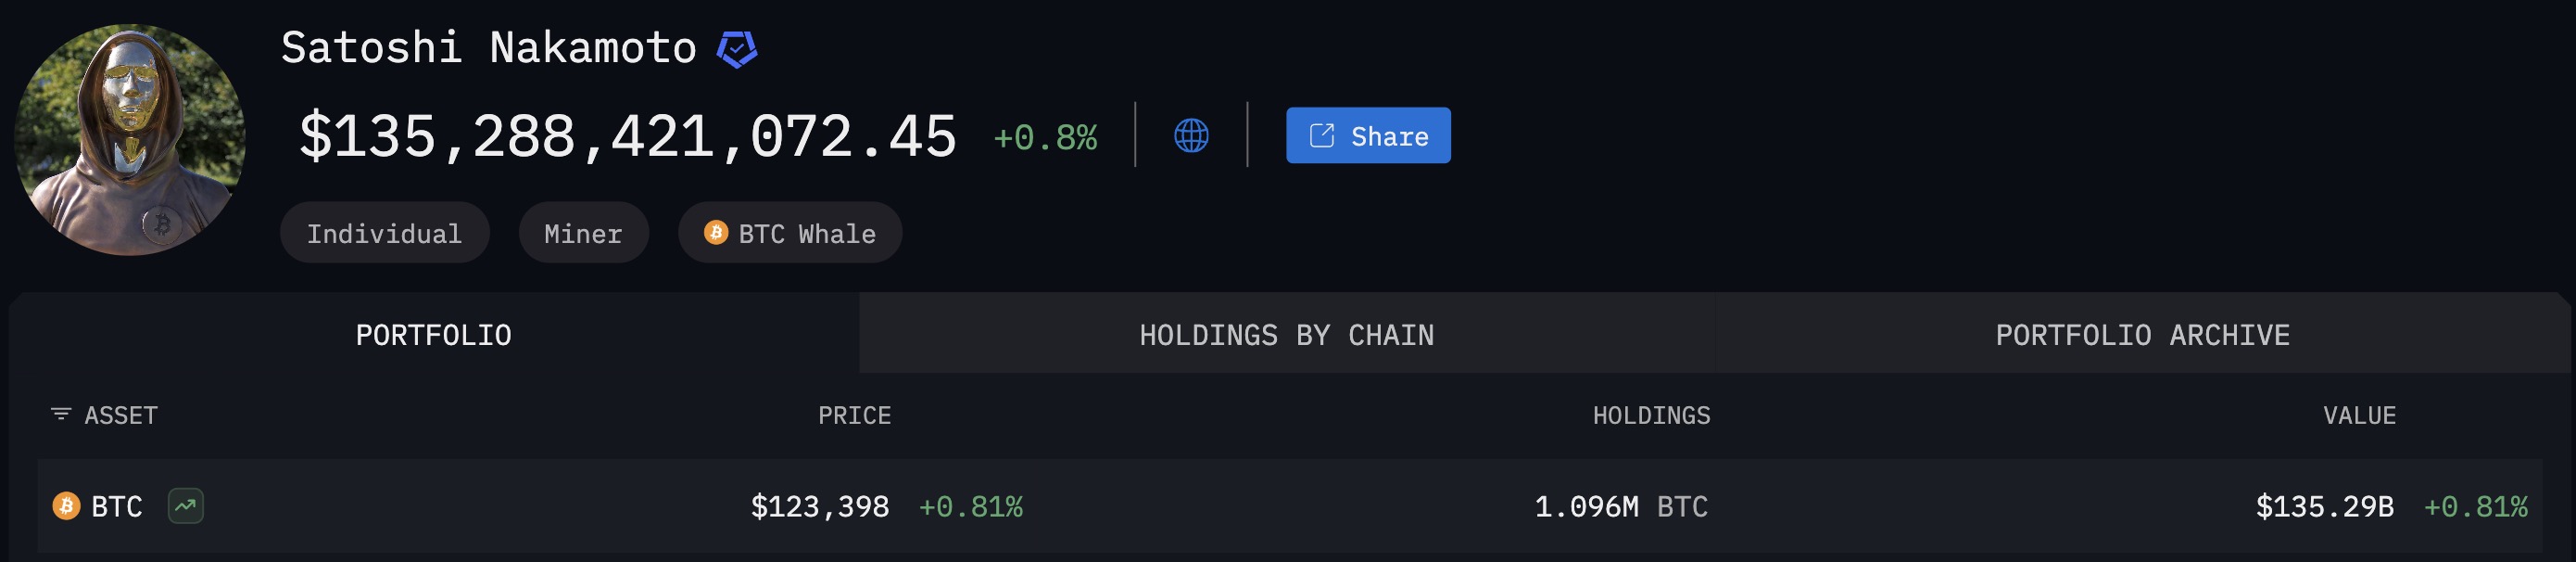Switch to the Portfolio tab

[x=433, y=334]
